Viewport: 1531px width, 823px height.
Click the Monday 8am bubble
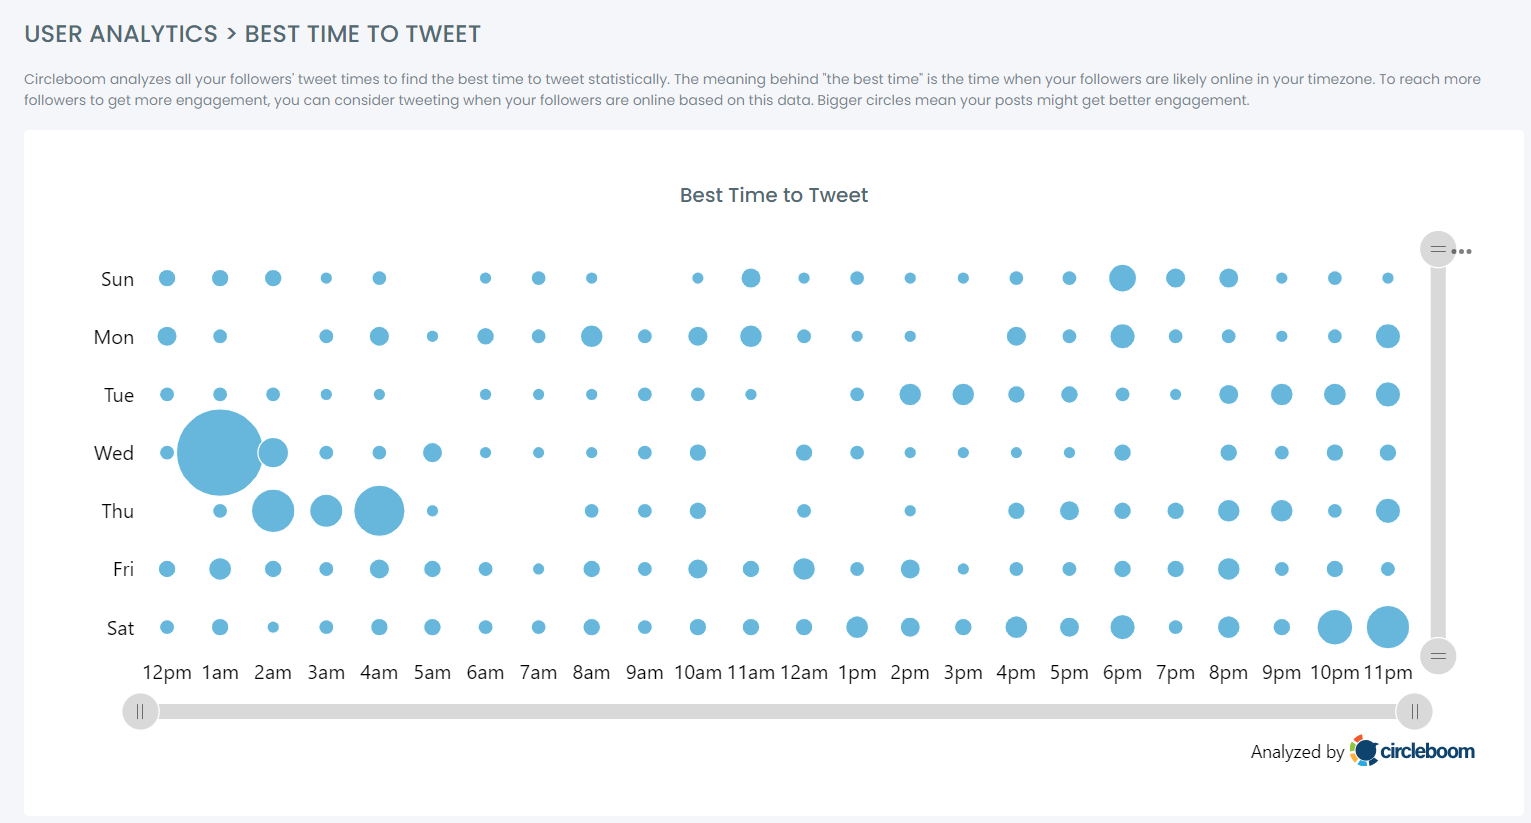(591, 336)
